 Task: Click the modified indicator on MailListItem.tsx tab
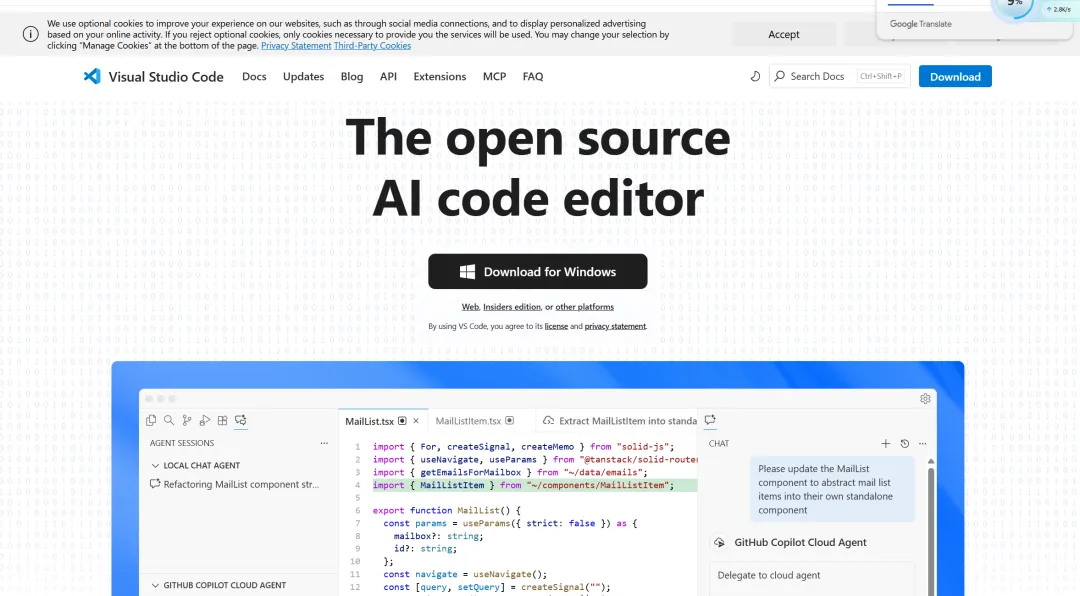point(510,421)
